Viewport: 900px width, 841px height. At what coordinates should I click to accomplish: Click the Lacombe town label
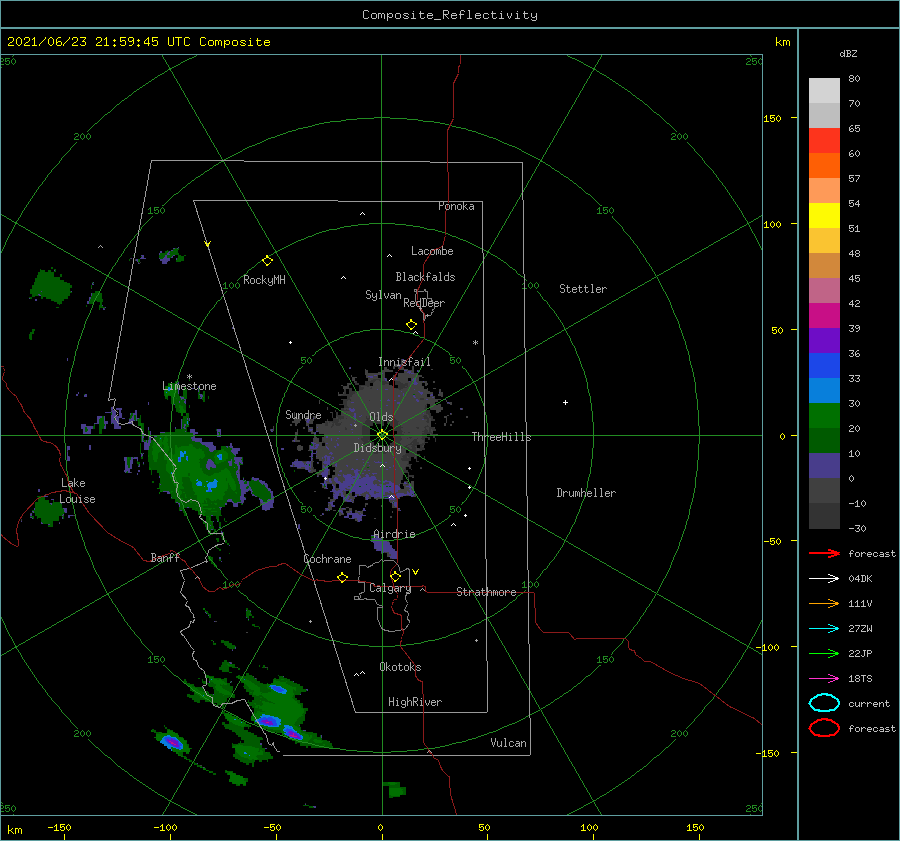point(432,251)
